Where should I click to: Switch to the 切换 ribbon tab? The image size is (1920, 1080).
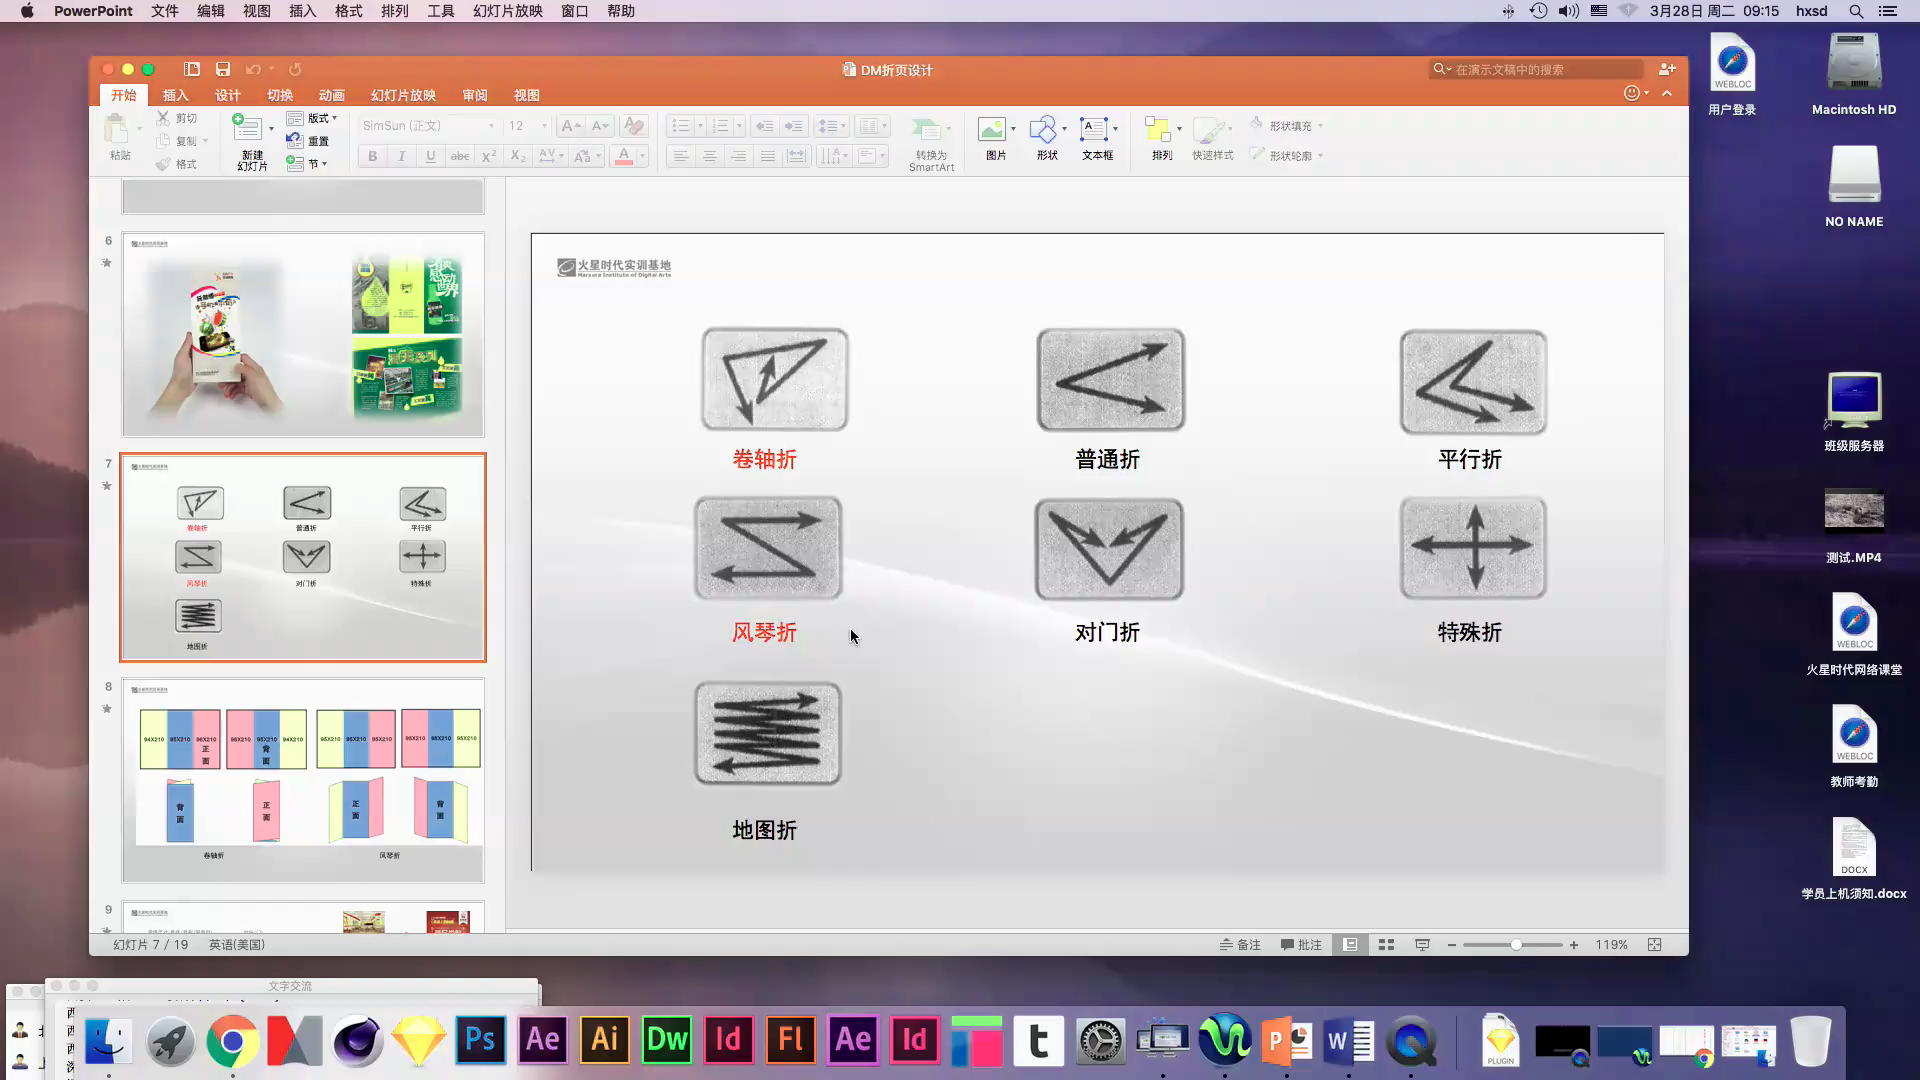[279, 95]
